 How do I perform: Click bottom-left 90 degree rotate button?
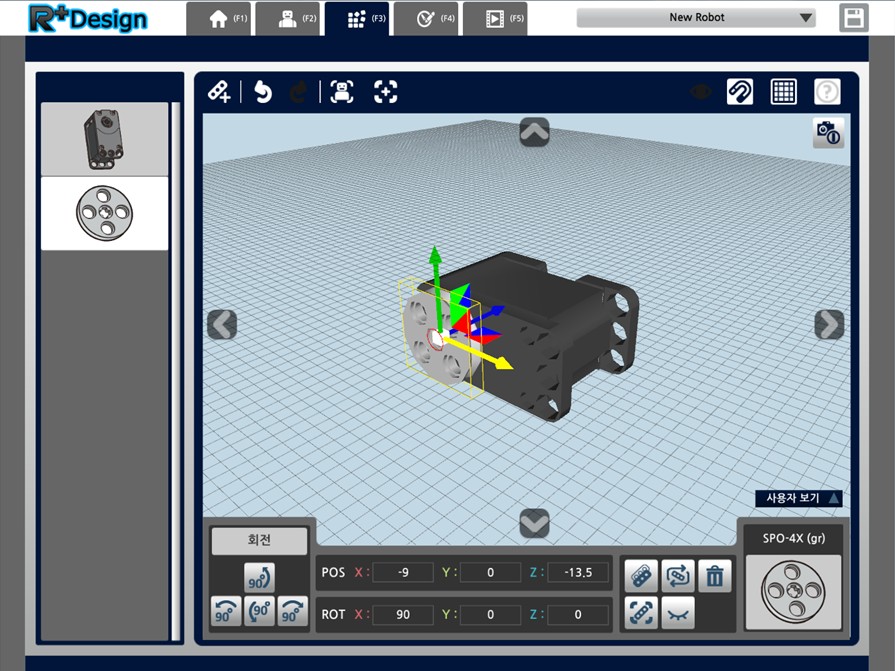tap(226, 611)
